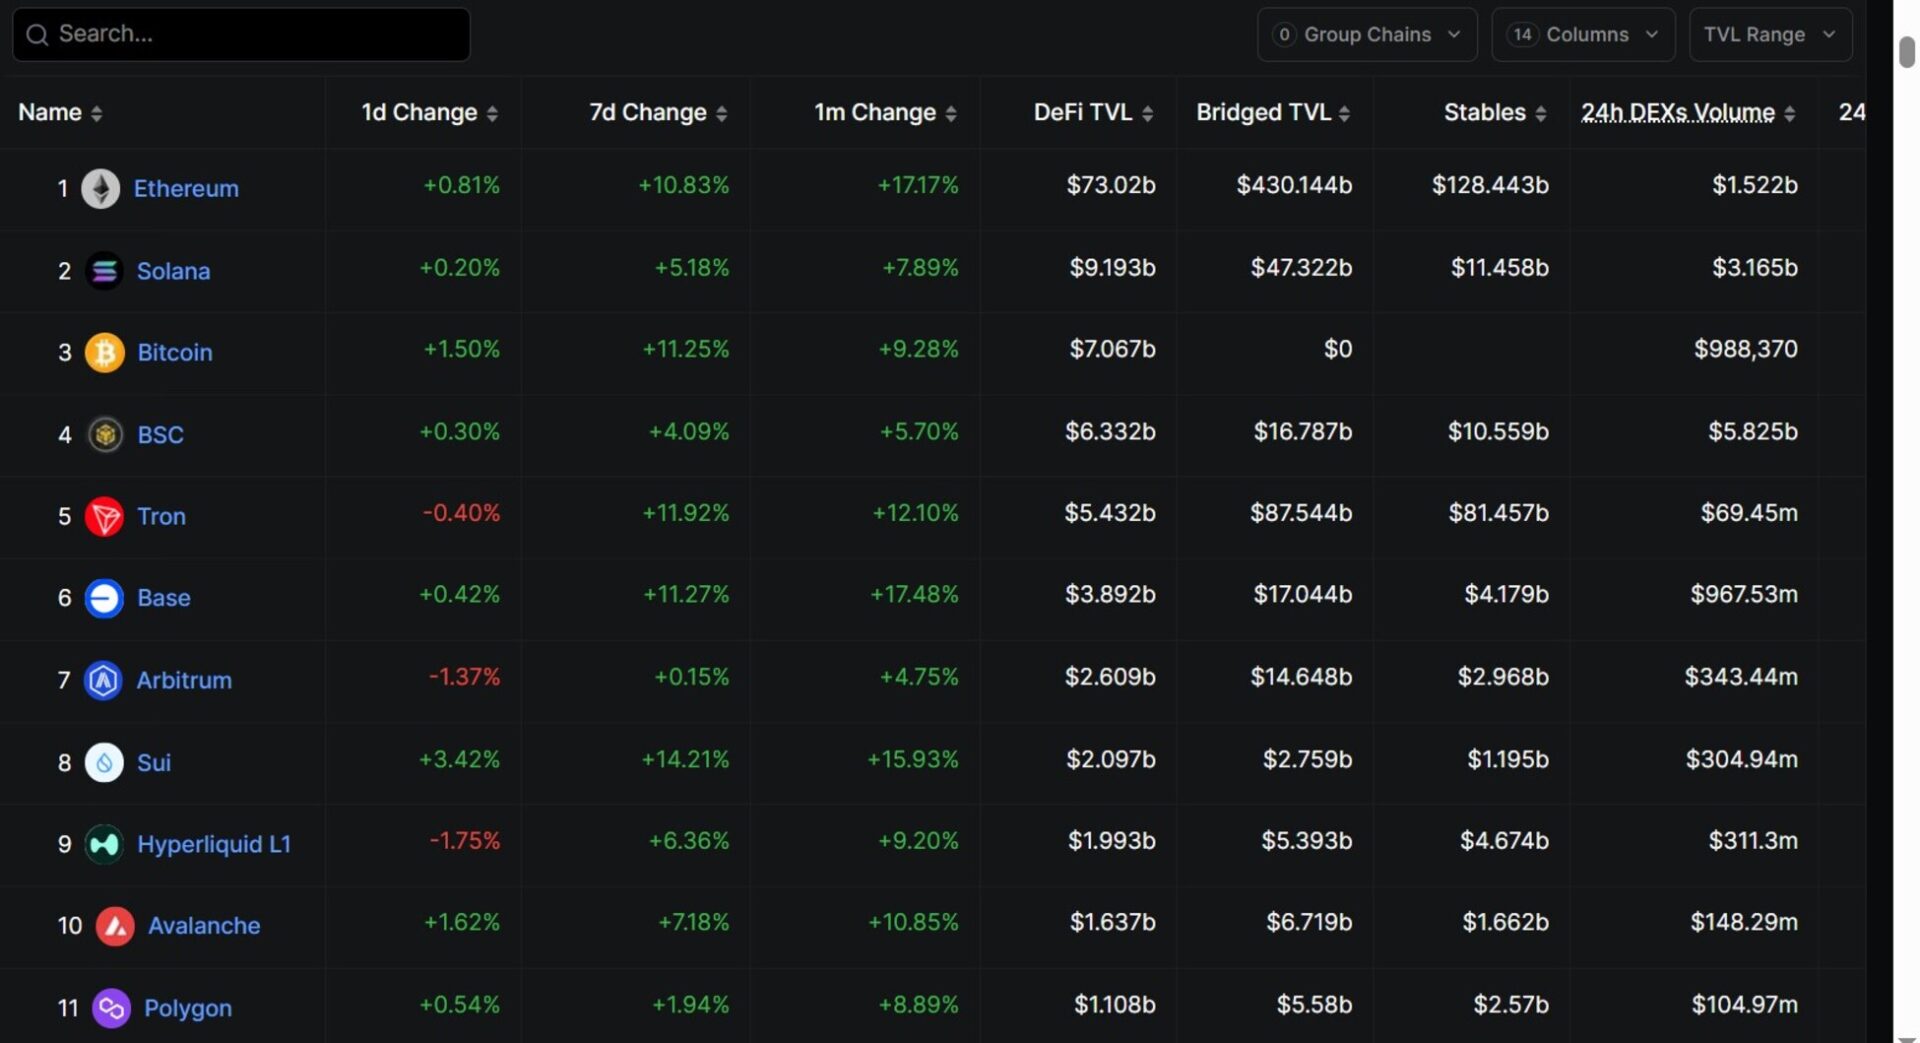Click the Sui chain logo icon
Viewport: 1920px width, 1043px height.
tap(104, 762)
